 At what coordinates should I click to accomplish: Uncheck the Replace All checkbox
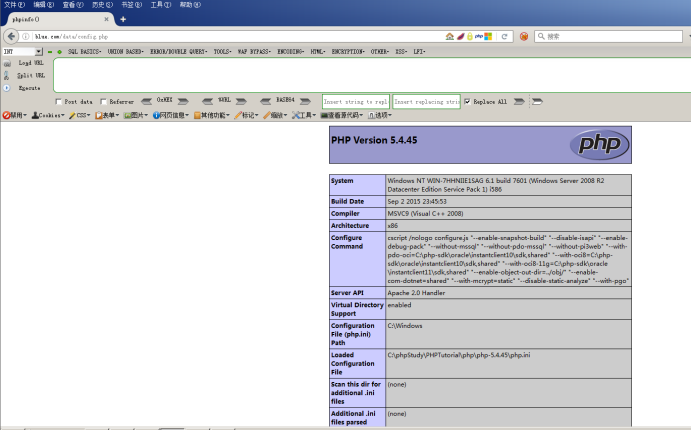[467, 102]
